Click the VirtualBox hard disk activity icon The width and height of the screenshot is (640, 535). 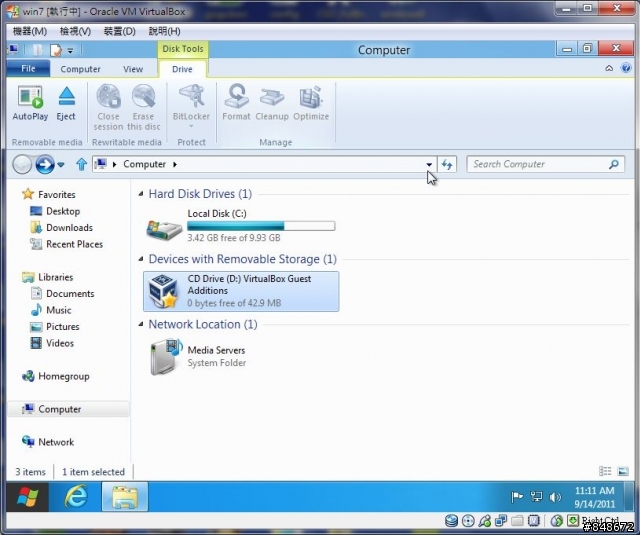point(451,520)
